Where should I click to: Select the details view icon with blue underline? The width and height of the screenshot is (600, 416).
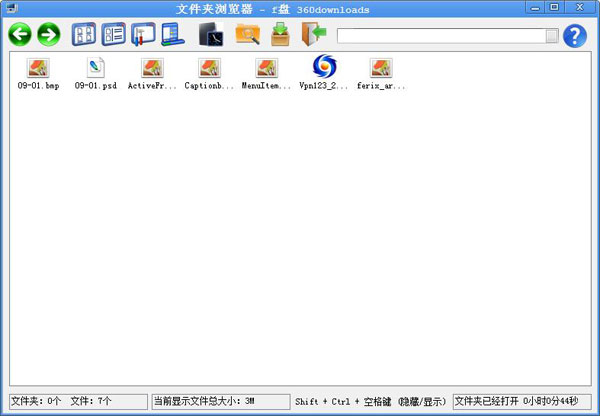pyautogui.click(x=172, y=36)
